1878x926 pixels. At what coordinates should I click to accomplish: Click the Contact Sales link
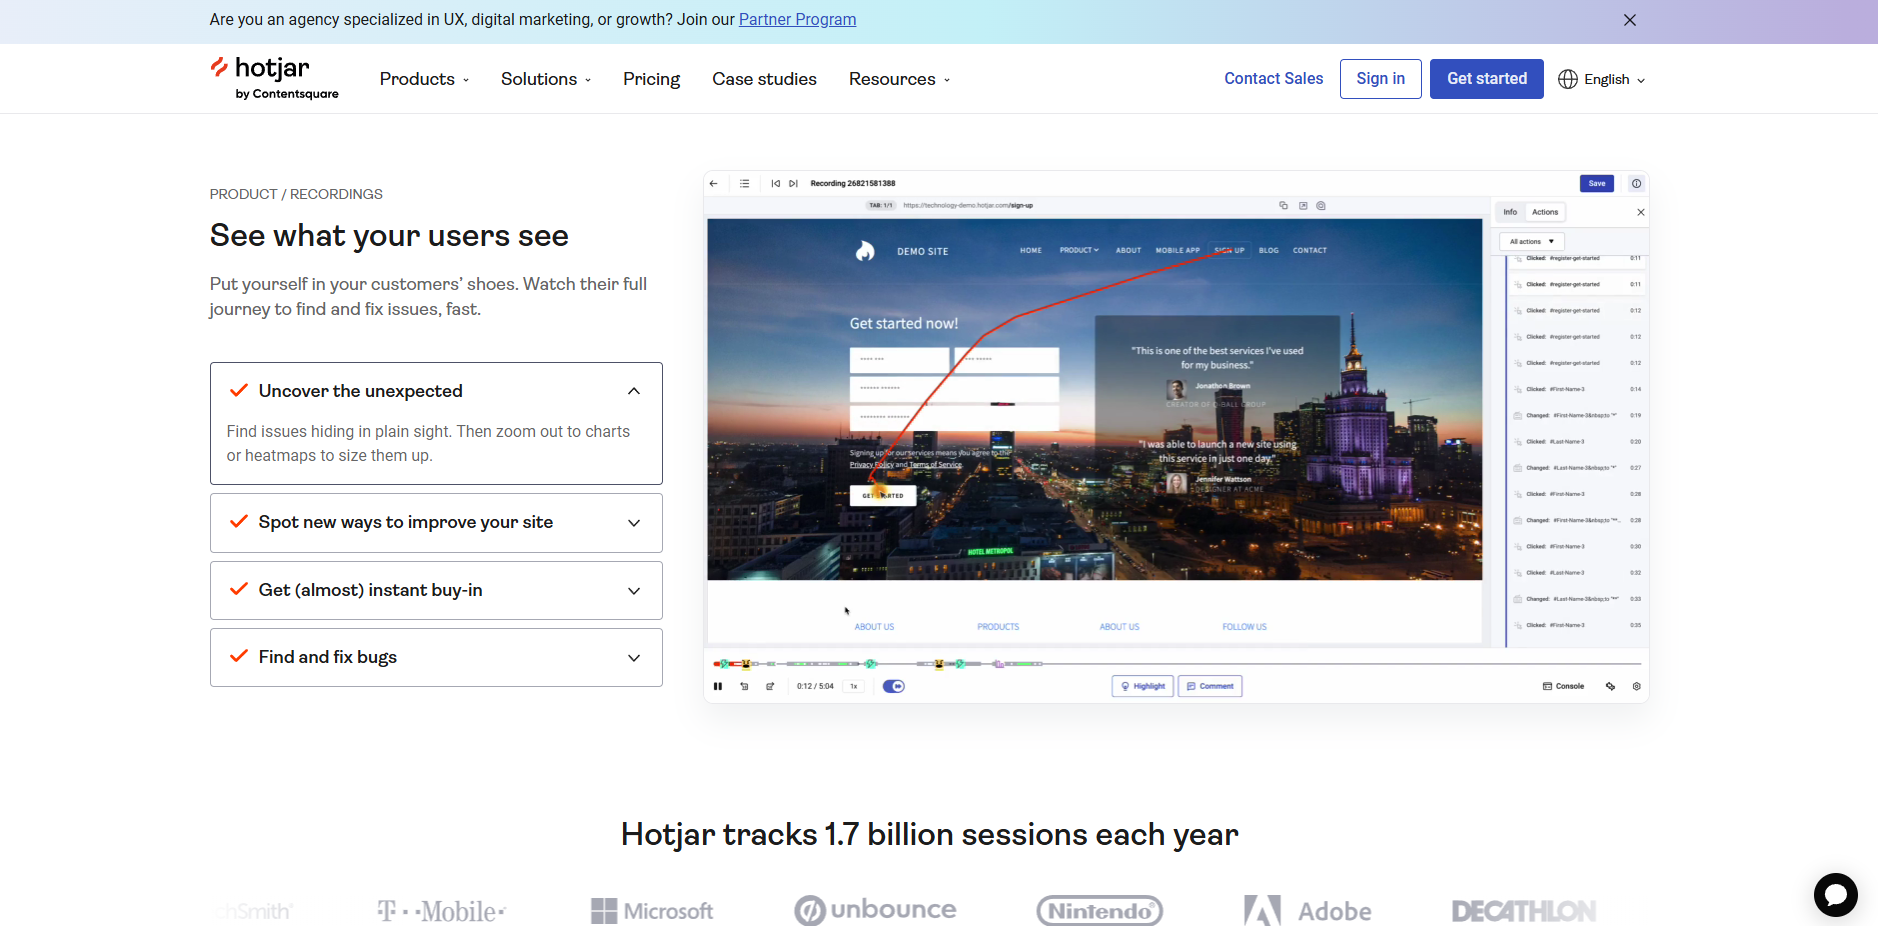coord(1273,79)
